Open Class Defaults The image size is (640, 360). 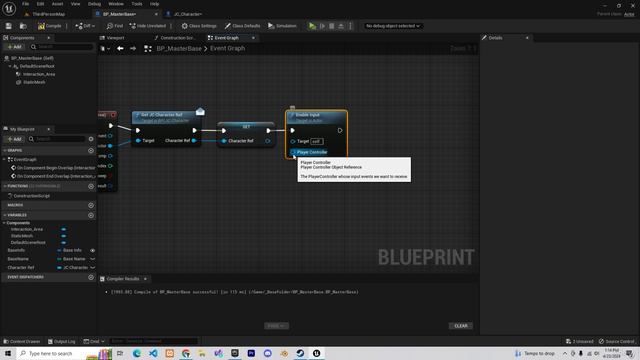(x=242, y=26)
